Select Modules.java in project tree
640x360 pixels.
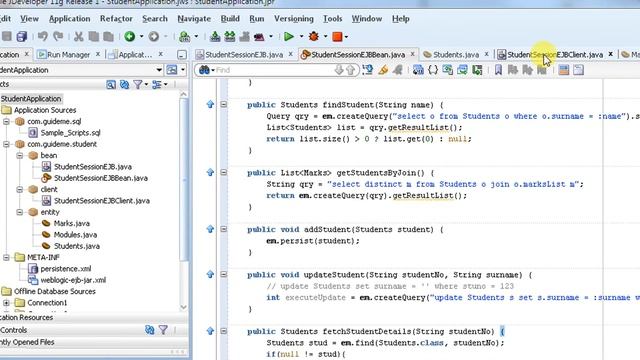[75, 235]
